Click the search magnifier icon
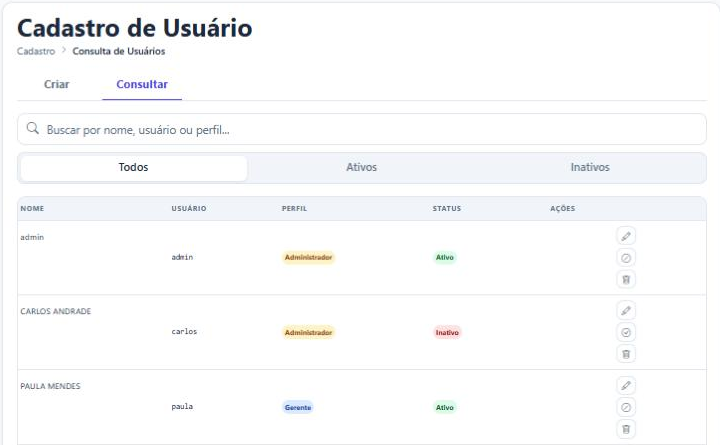 [x=33, y=128]
